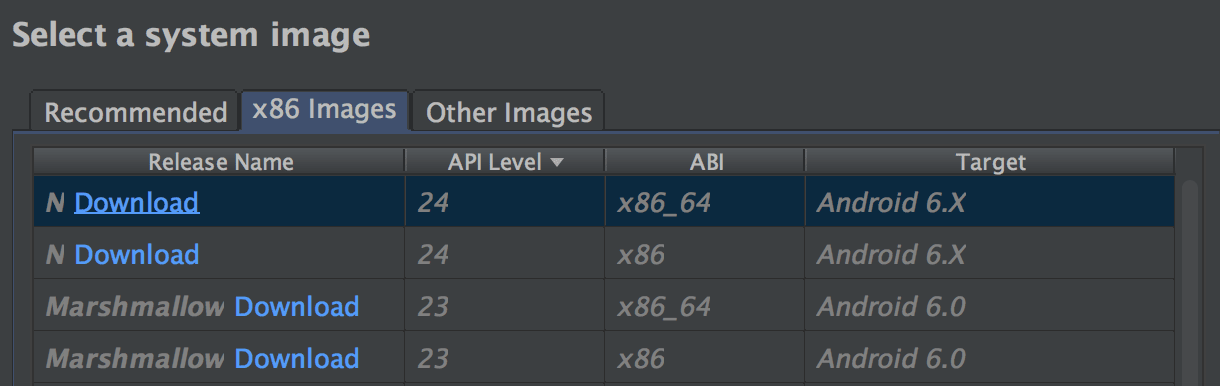This screenshot has width=1220, height=386.
Task: Sort by Target column header
Action: coord(990,161)
